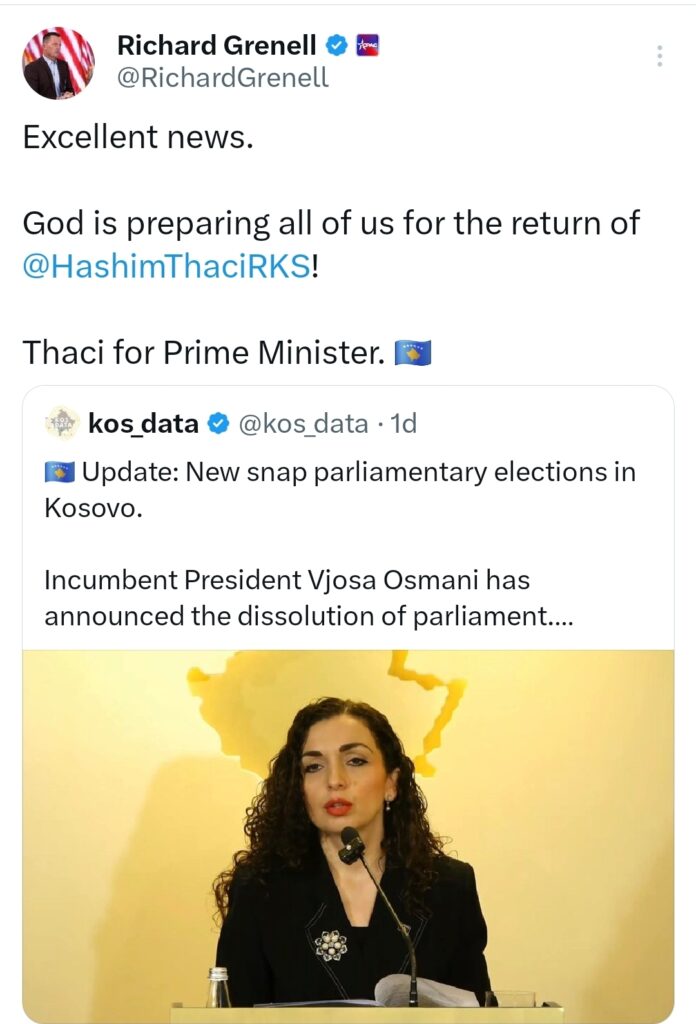
Task: Click the affiliation badge next to Grenell's verified checkmark
Action: (x=368, y=45)
